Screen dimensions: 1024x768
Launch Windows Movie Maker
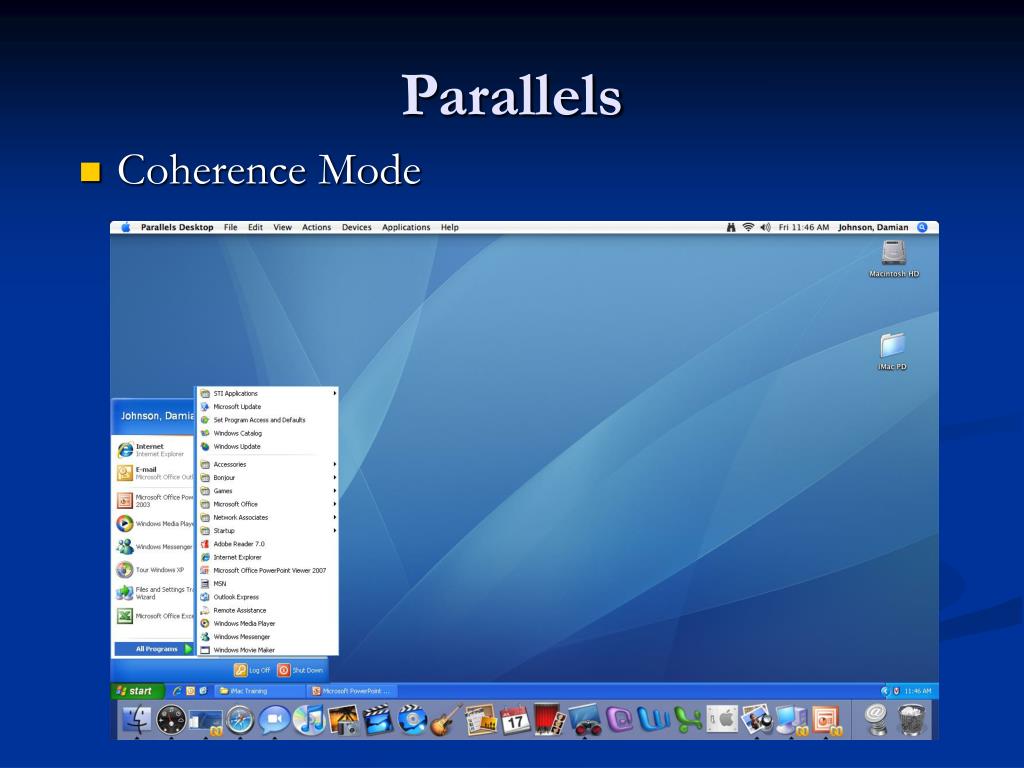click(268, 650)
